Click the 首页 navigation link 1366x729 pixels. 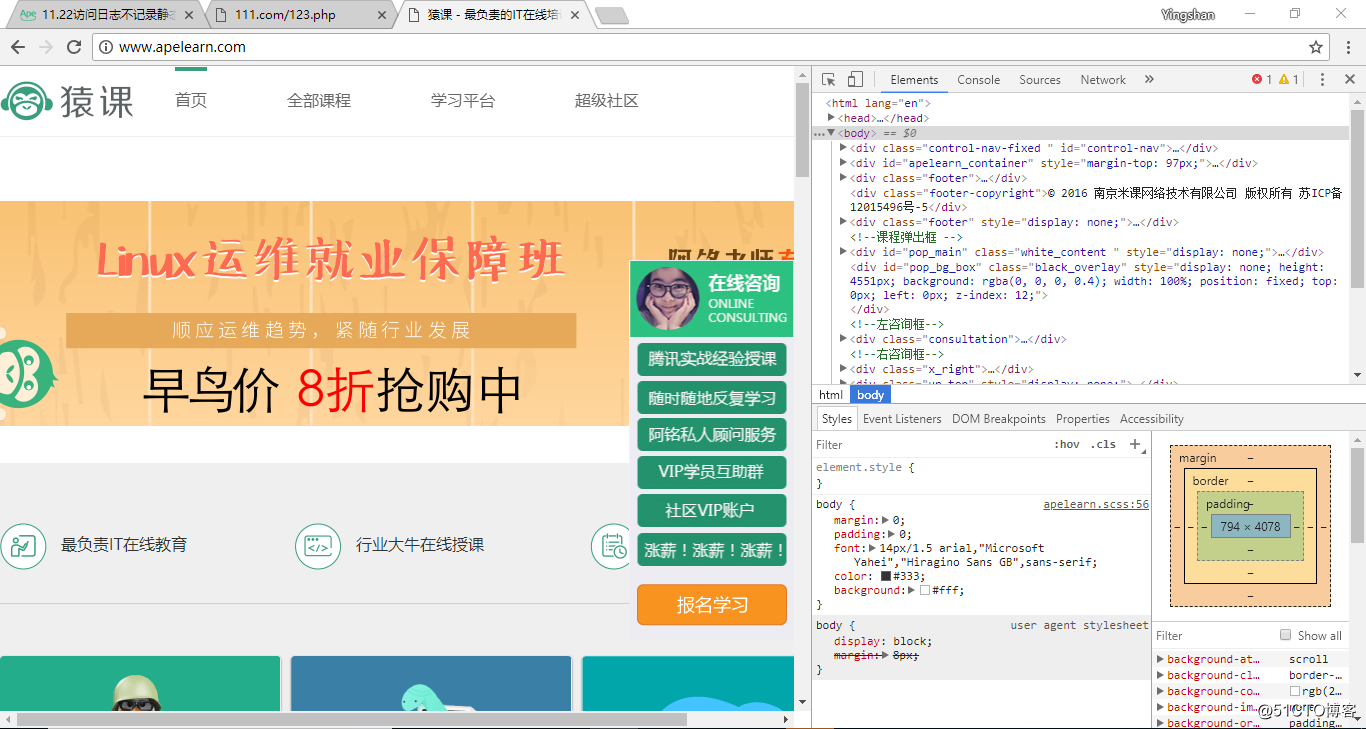pos(191,101)
